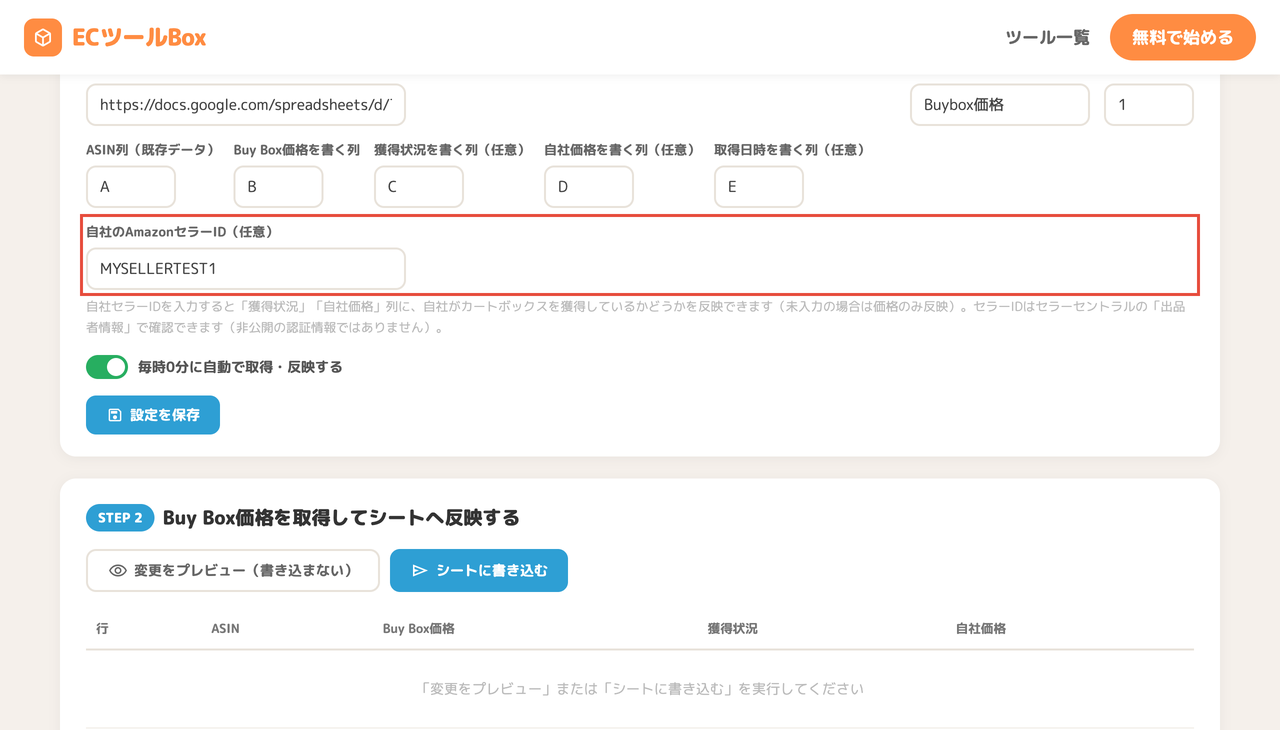Edit the Buy Box価格 column field B
Image resolution: width=1280 pixels, height=730 pixels.
pyautogui.click(x=278, y=187)
